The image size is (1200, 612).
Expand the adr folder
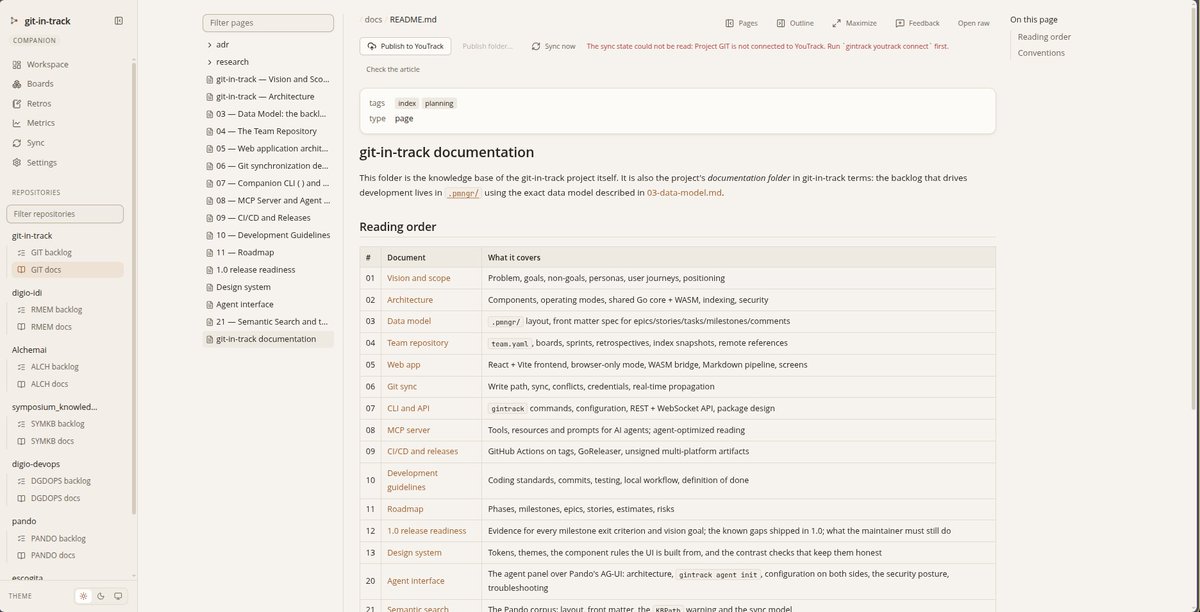point(268,45)
